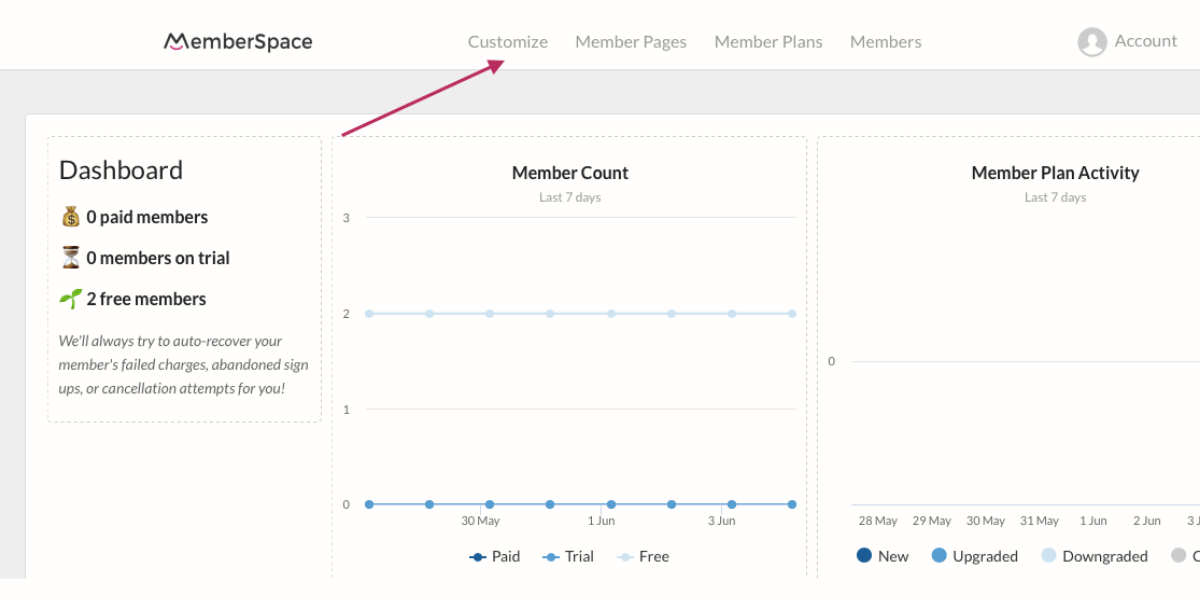Toggle the Paid series in legend
Screen dimensions: 1200x600
495,557
